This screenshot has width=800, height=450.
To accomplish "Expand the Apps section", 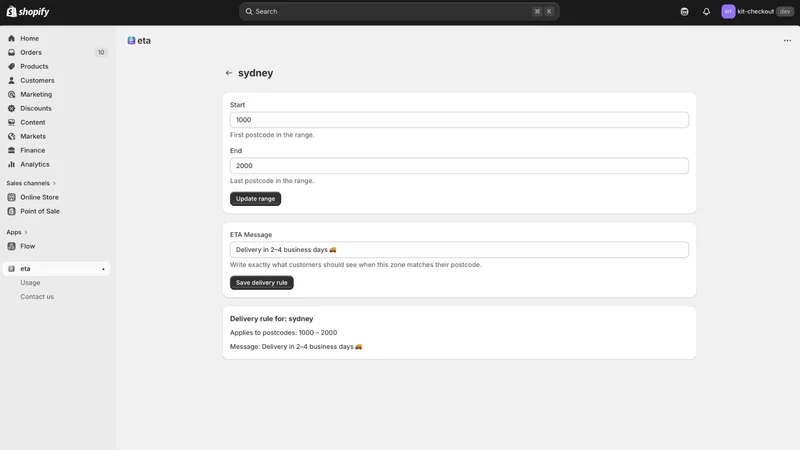I will pyautogui.click(x=17, y=232).
